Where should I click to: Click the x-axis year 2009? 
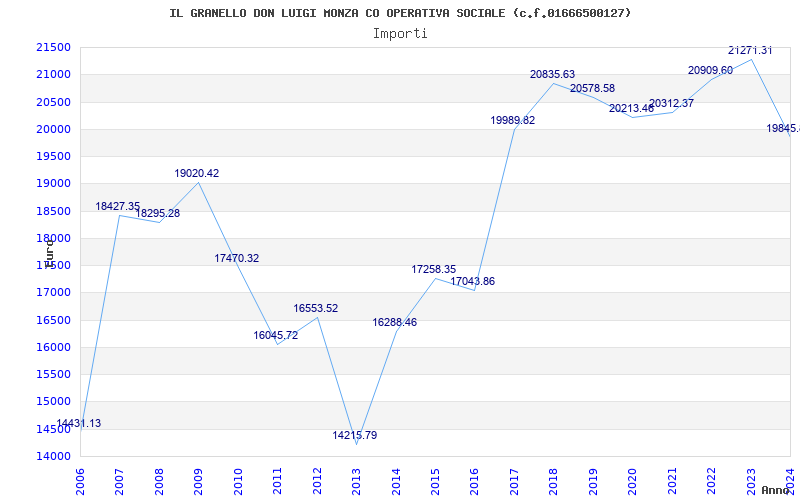(x=198, y=482)
